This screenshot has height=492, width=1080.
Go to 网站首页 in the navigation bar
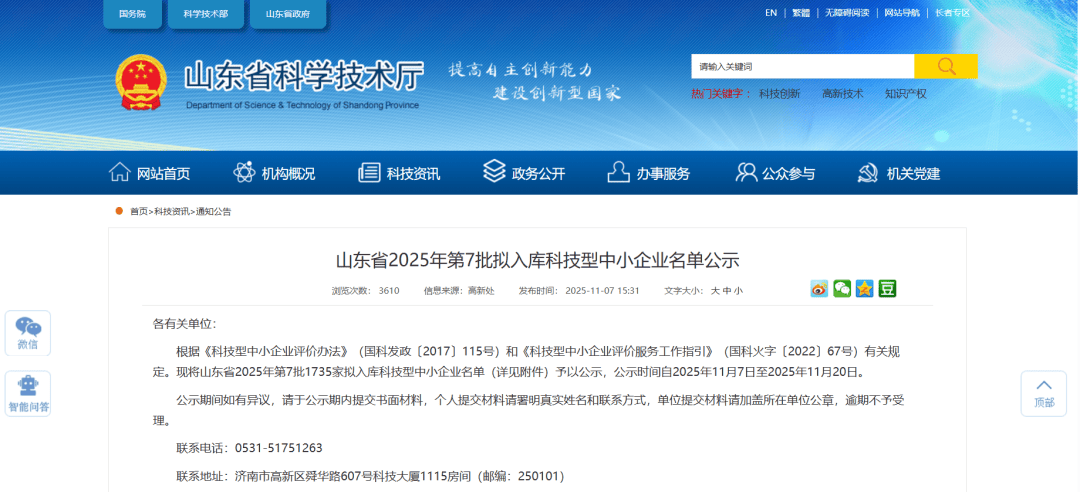[x=149, y=173]
